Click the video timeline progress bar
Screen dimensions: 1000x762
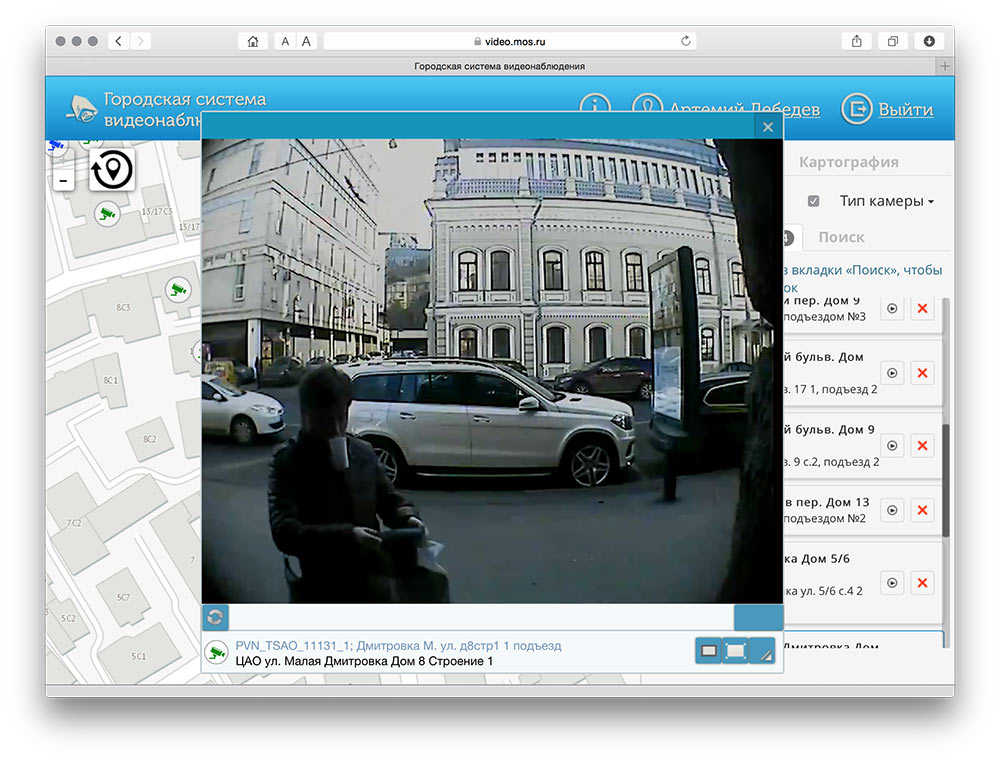point(482,617)
